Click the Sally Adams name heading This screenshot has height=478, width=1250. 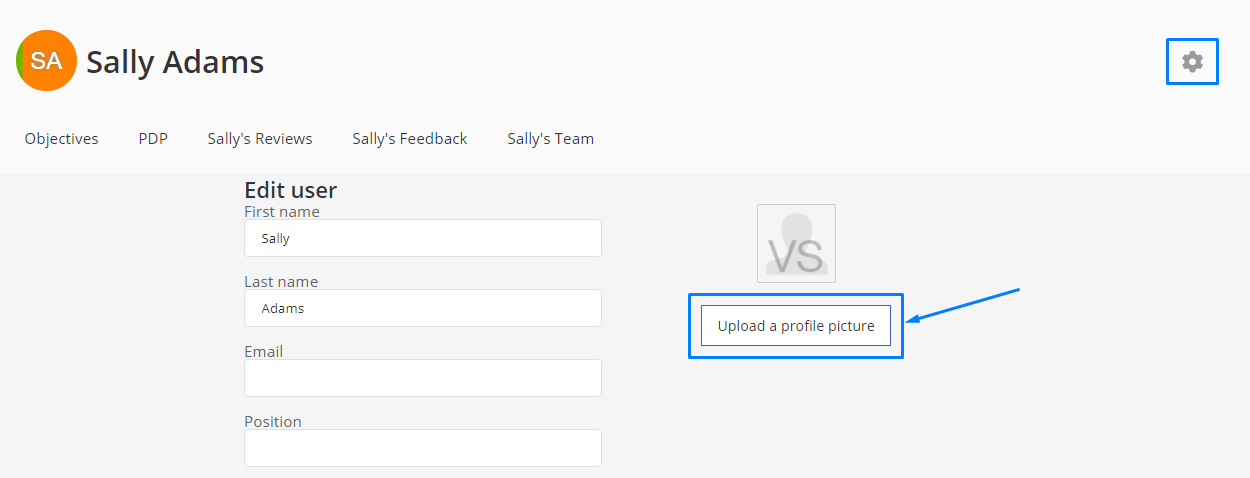[175, 62]
